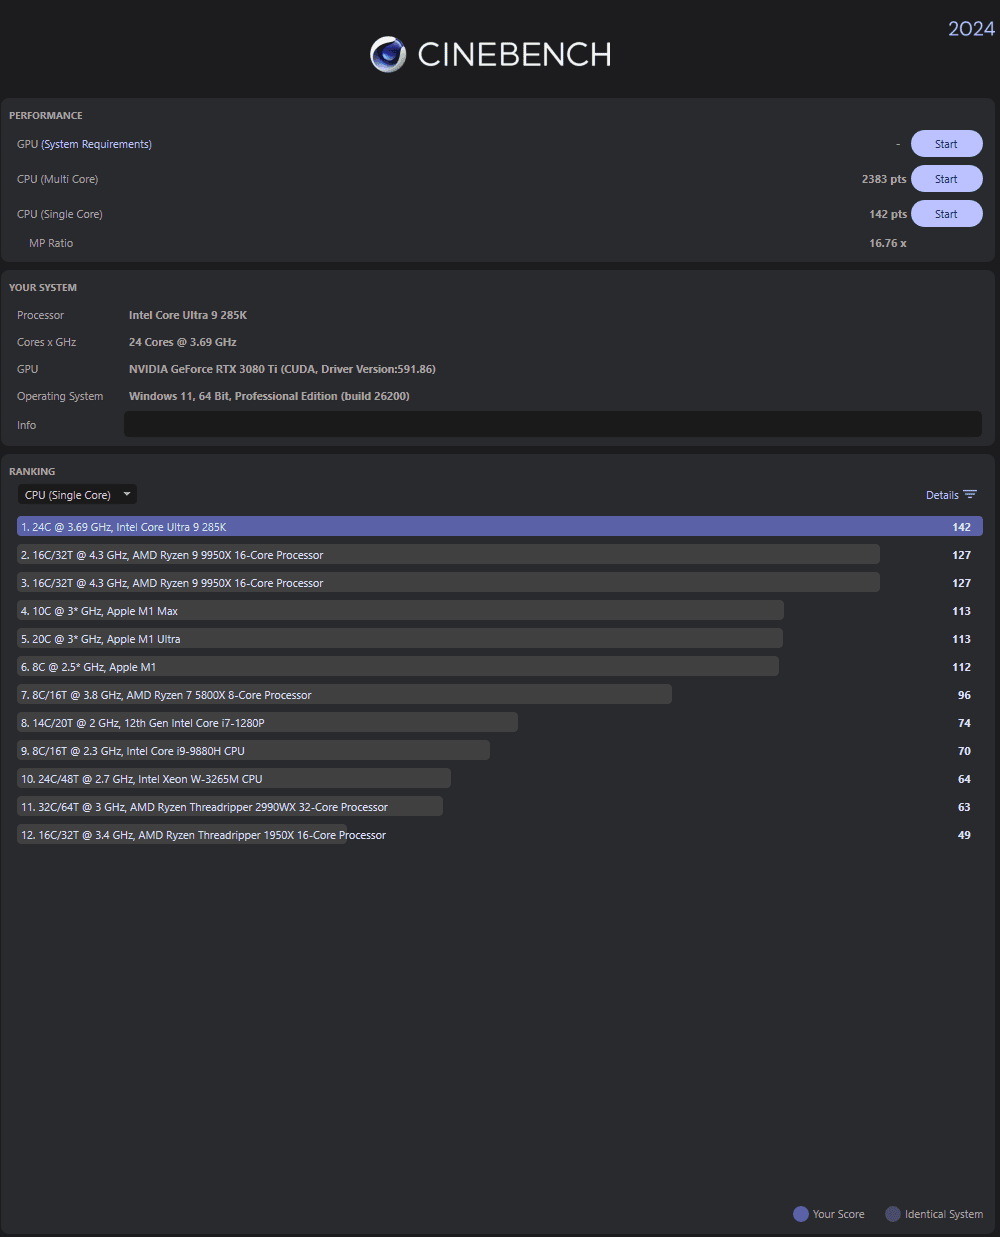The width and height of the screenshot is (1000, 1237).
Task: Click the MP Ratio value 16.76 x
Action: coord(888,243)
